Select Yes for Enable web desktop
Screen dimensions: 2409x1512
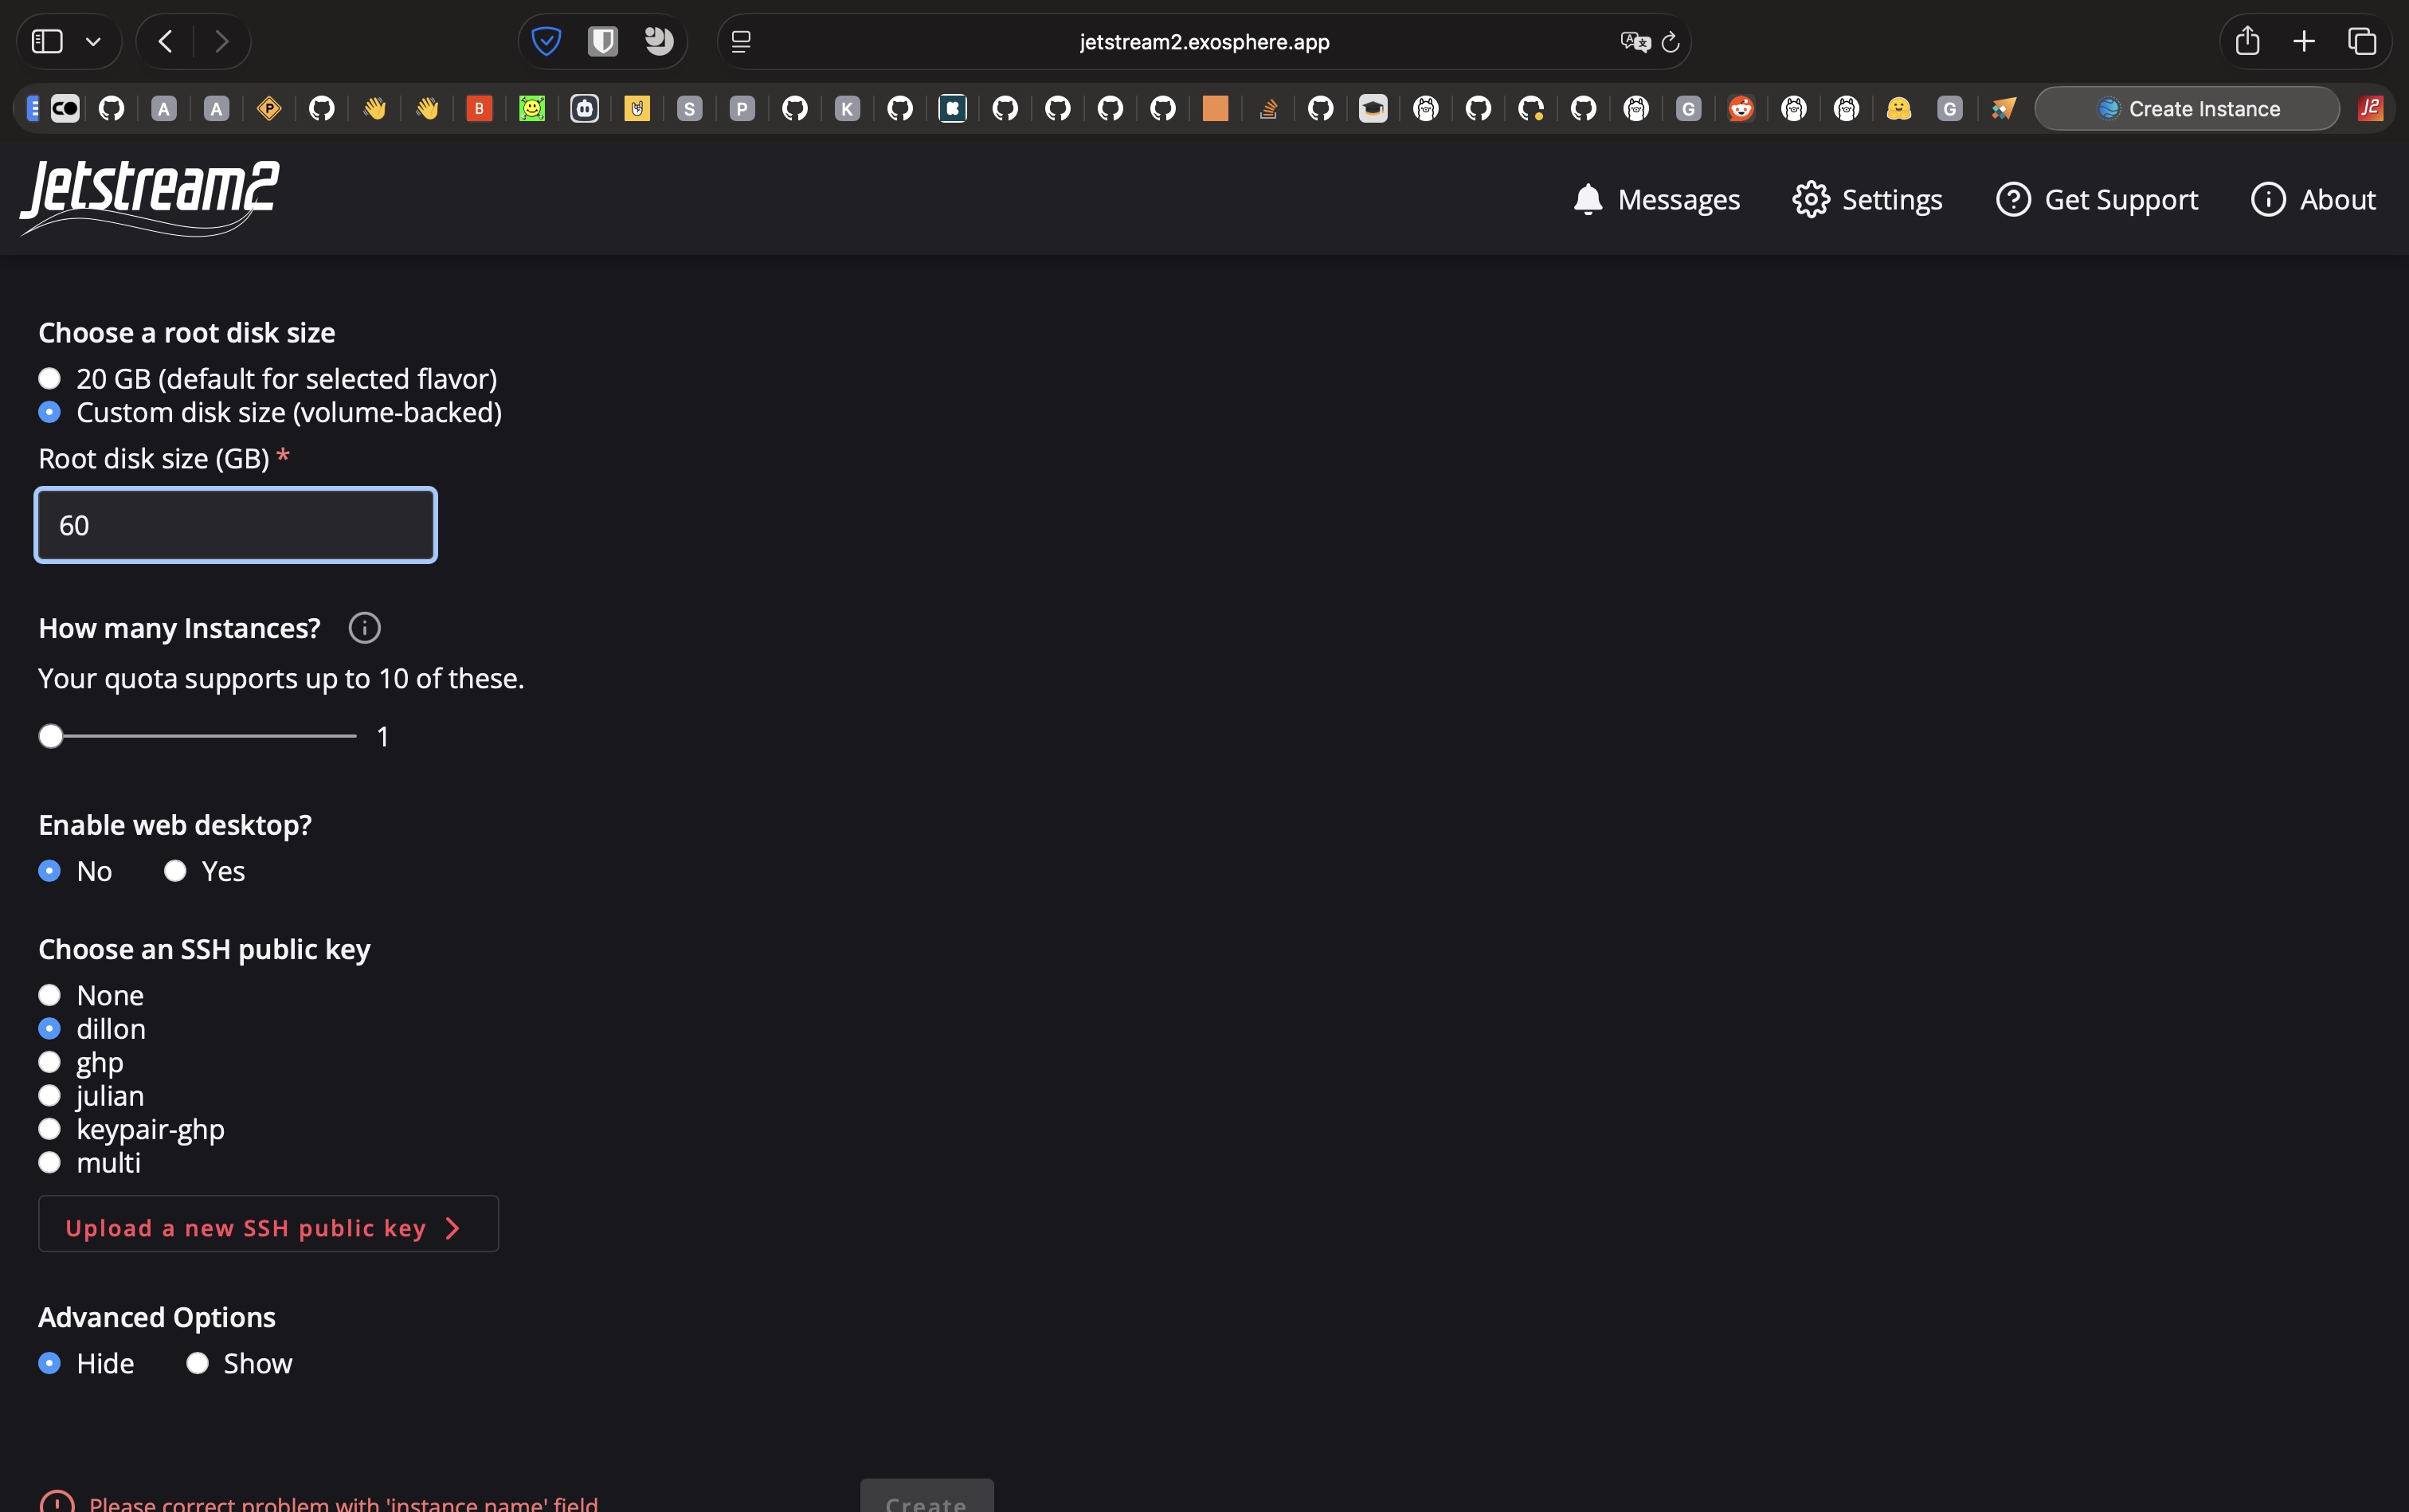coord(175,871)
